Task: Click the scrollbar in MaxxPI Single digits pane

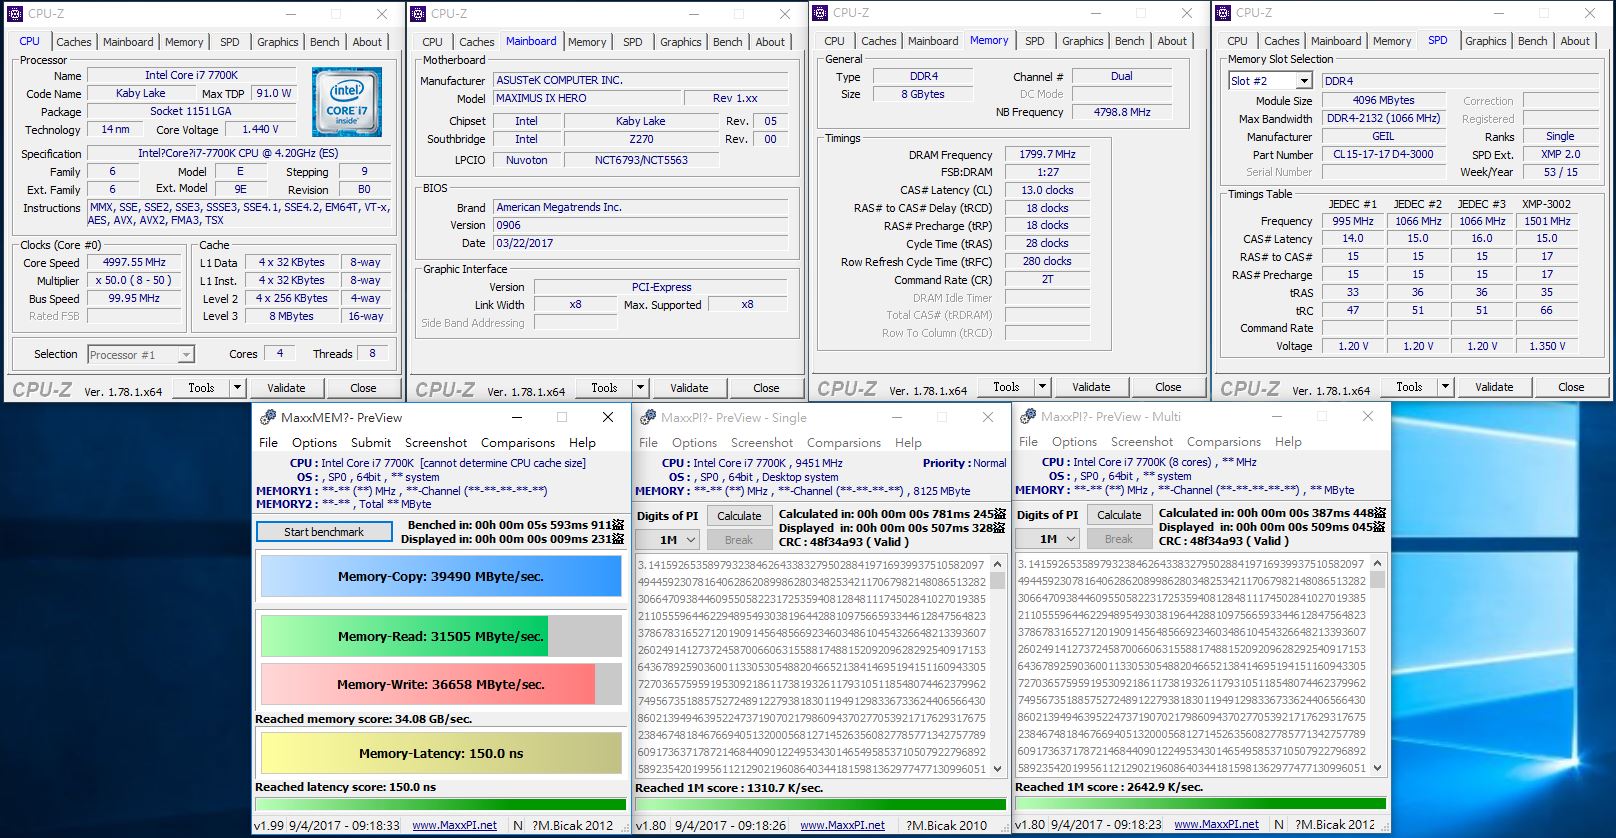Action: (x=997, y=665)
